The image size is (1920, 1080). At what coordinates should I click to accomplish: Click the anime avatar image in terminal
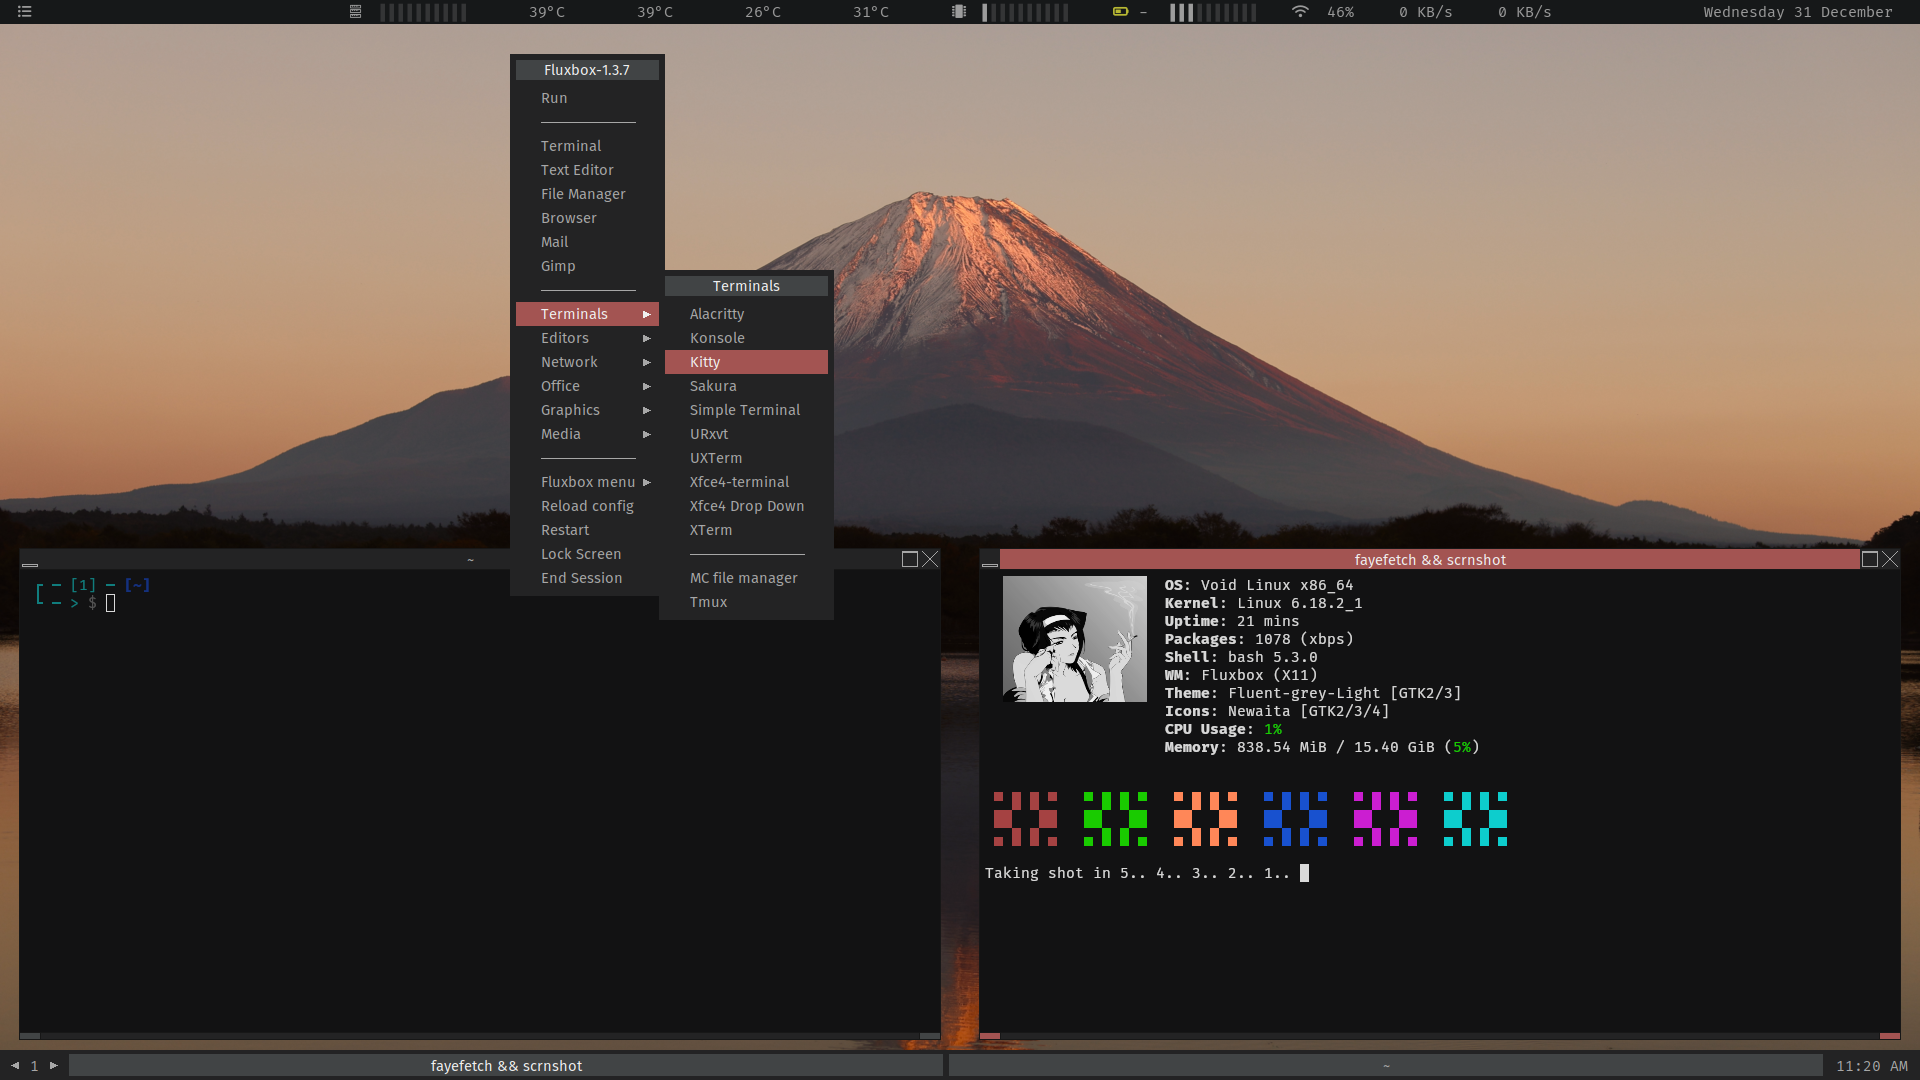1074,639
